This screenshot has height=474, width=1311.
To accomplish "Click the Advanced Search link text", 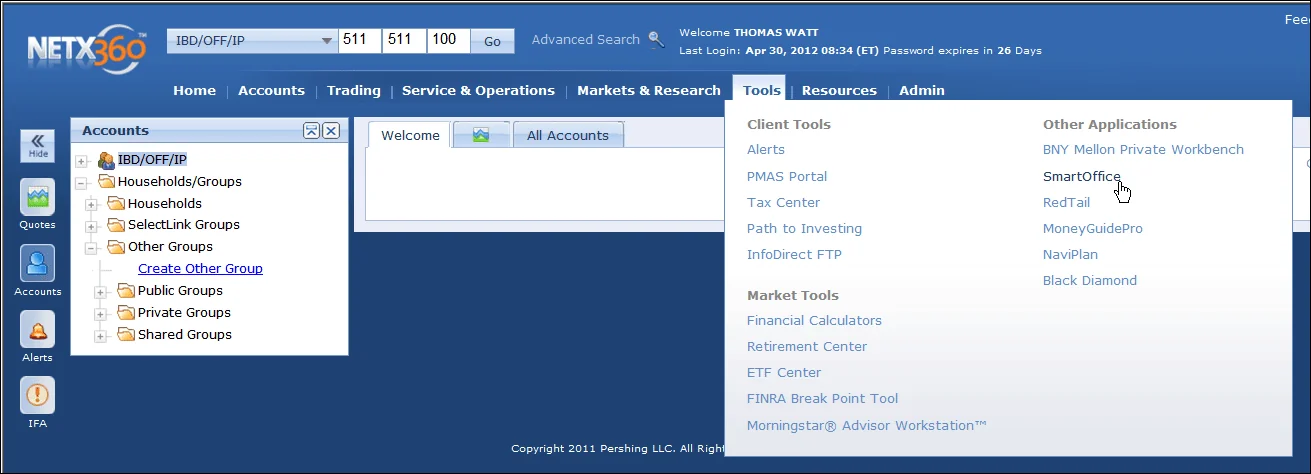I will coord(586,40).
